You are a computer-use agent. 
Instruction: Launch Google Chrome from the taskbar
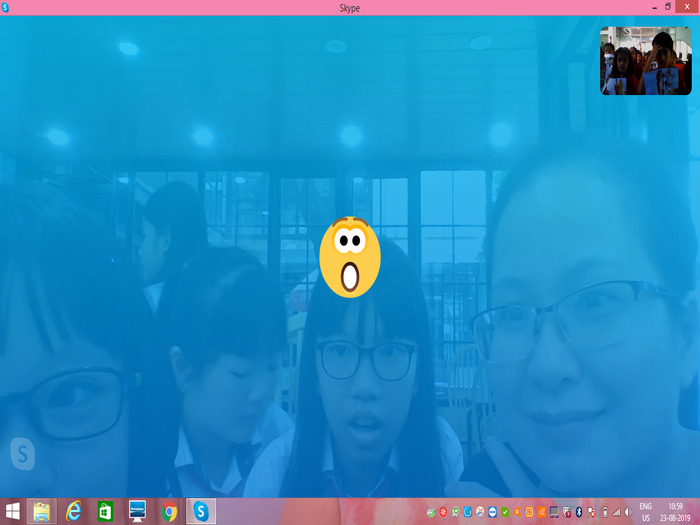coord(169,511)
